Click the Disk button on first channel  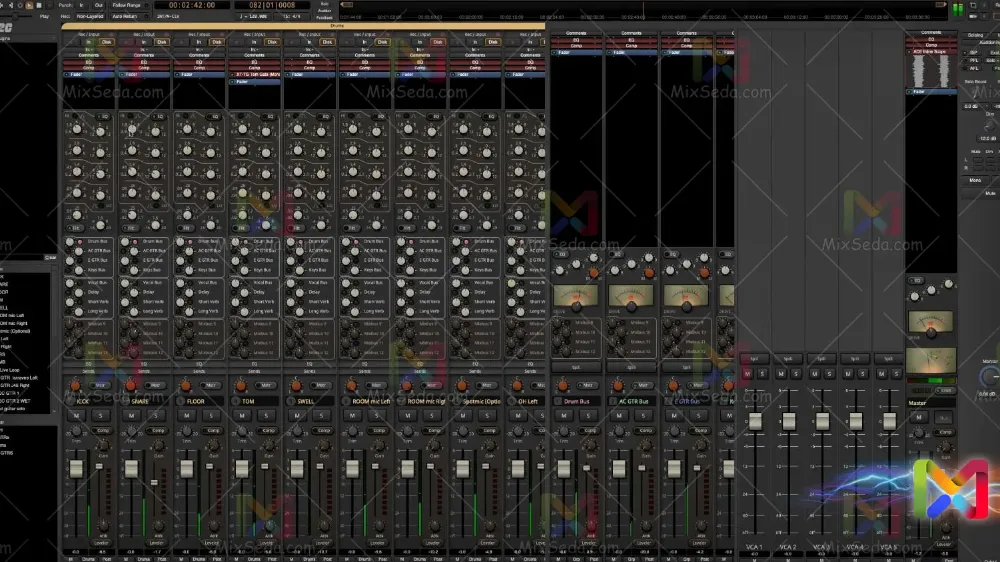click(105, 41)
